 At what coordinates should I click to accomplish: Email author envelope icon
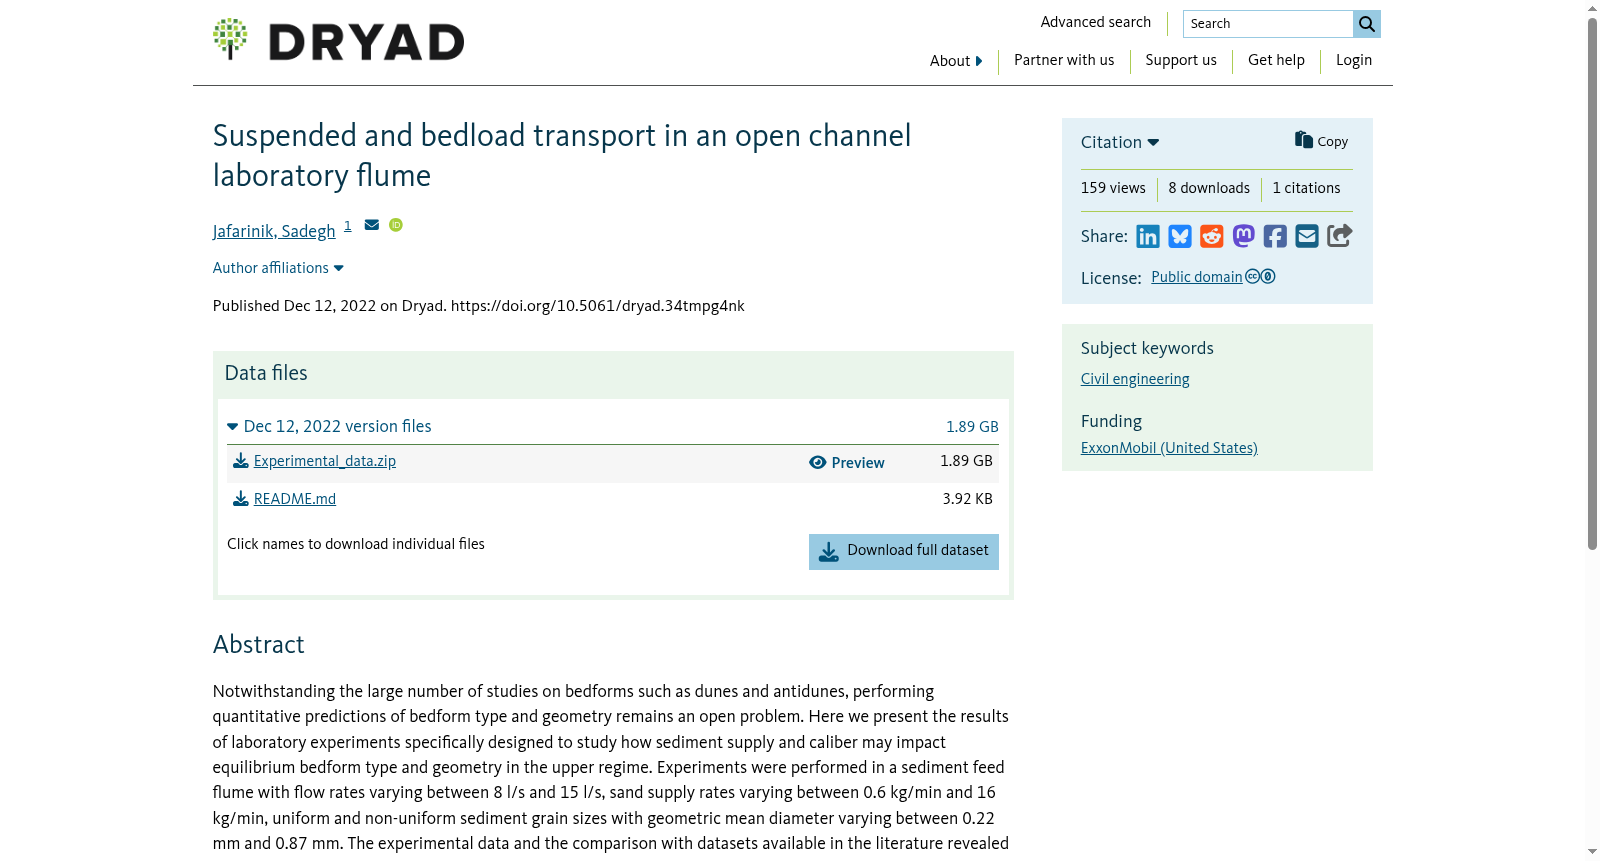click(372, 225)
